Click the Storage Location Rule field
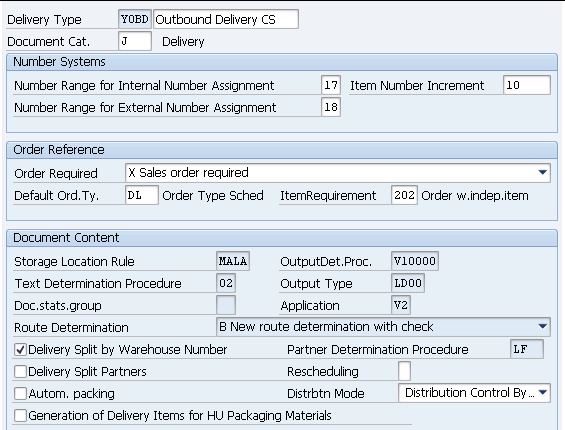565x430 pixels. pyautogui.click(x=233, y=261)
